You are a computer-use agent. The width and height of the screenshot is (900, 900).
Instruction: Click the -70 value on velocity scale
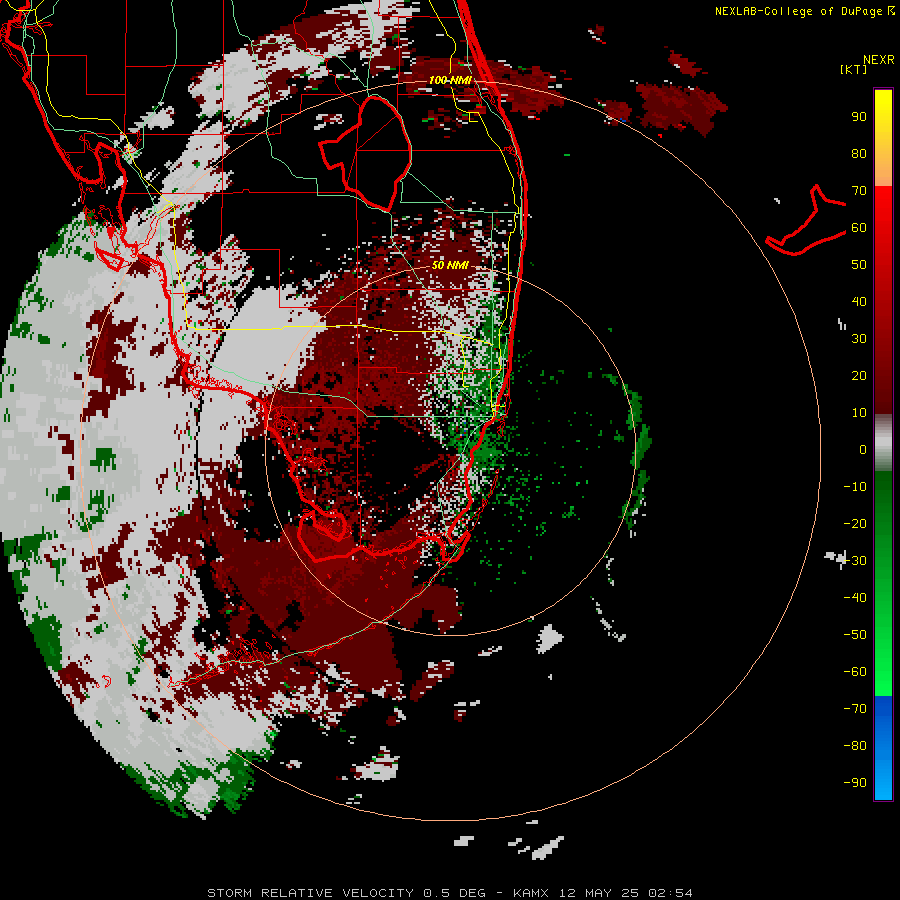click(x=855, y=709)
